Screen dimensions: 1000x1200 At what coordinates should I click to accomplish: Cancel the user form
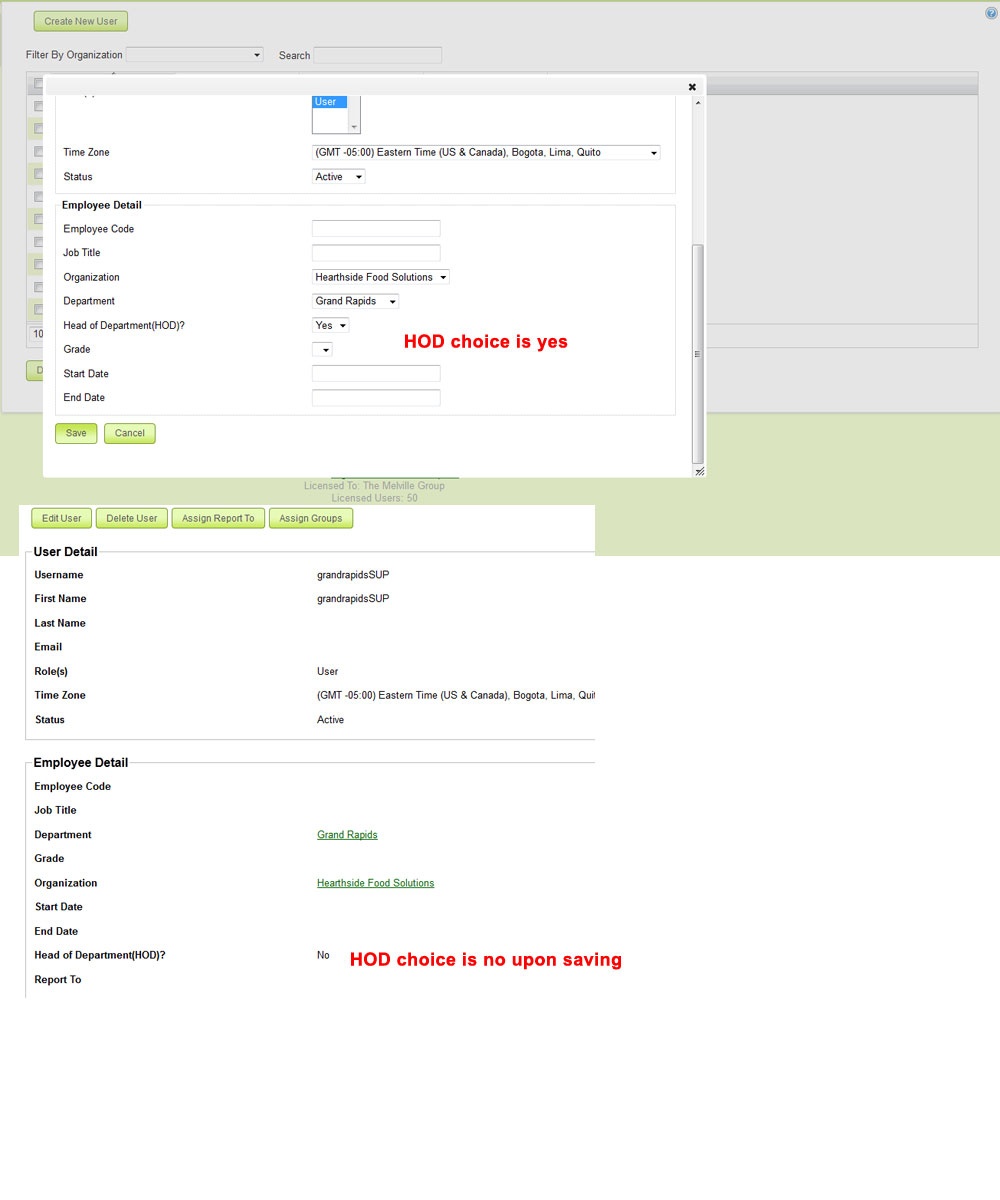click(x=130, y=433)
